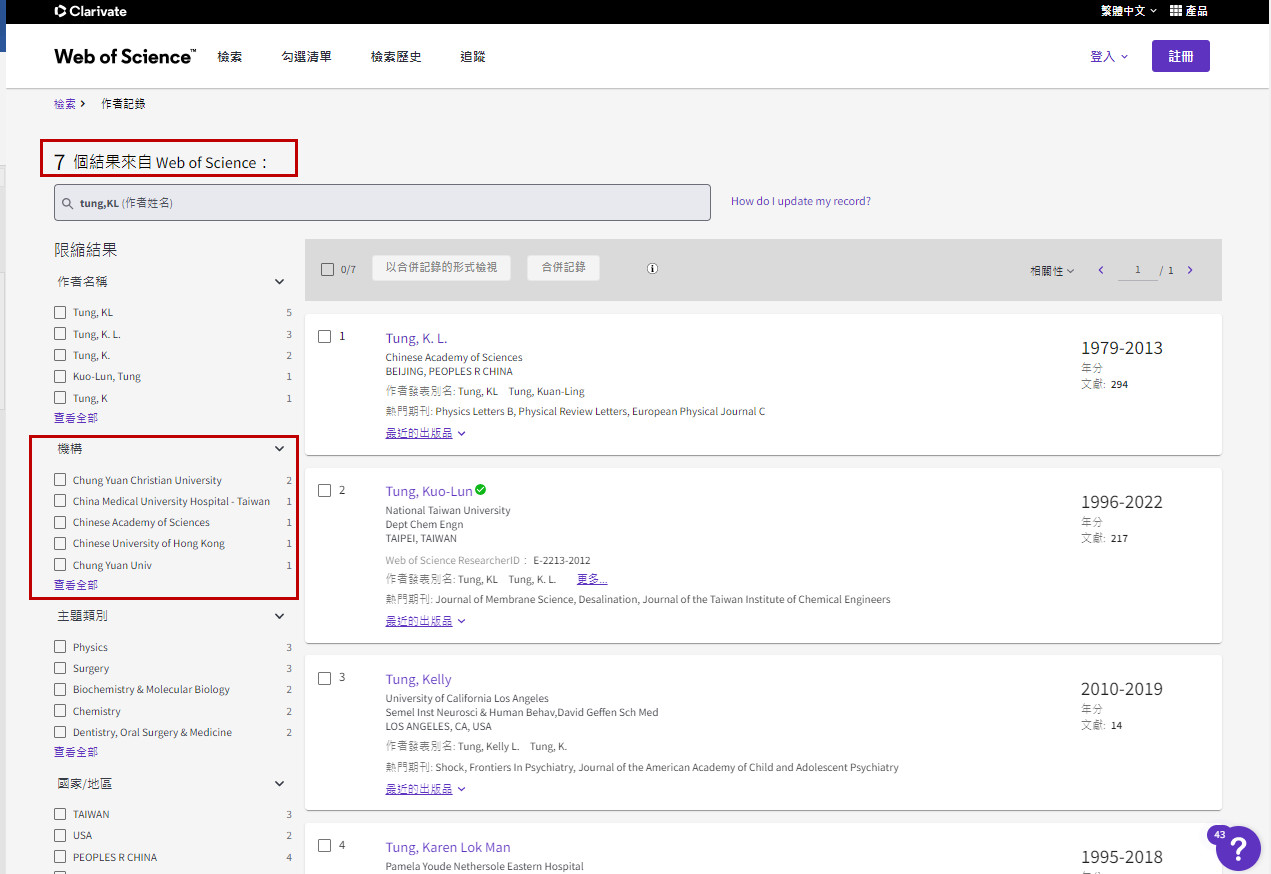This screenshot has width=1271, height=874.
Task: Open author record Tung, Karen Lok Man
Action: (448, 847)
